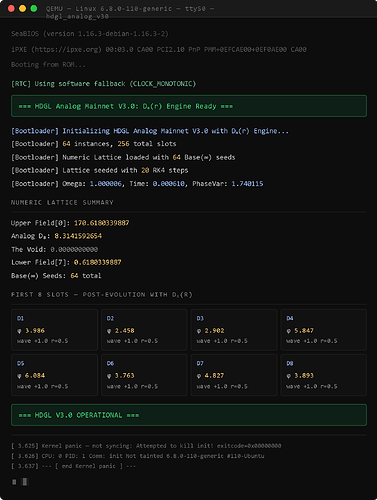Click the D7 slot value 4.827
The width and height of the screenshot is (377, 500).
pyautogui.click(x=214, y=376)
